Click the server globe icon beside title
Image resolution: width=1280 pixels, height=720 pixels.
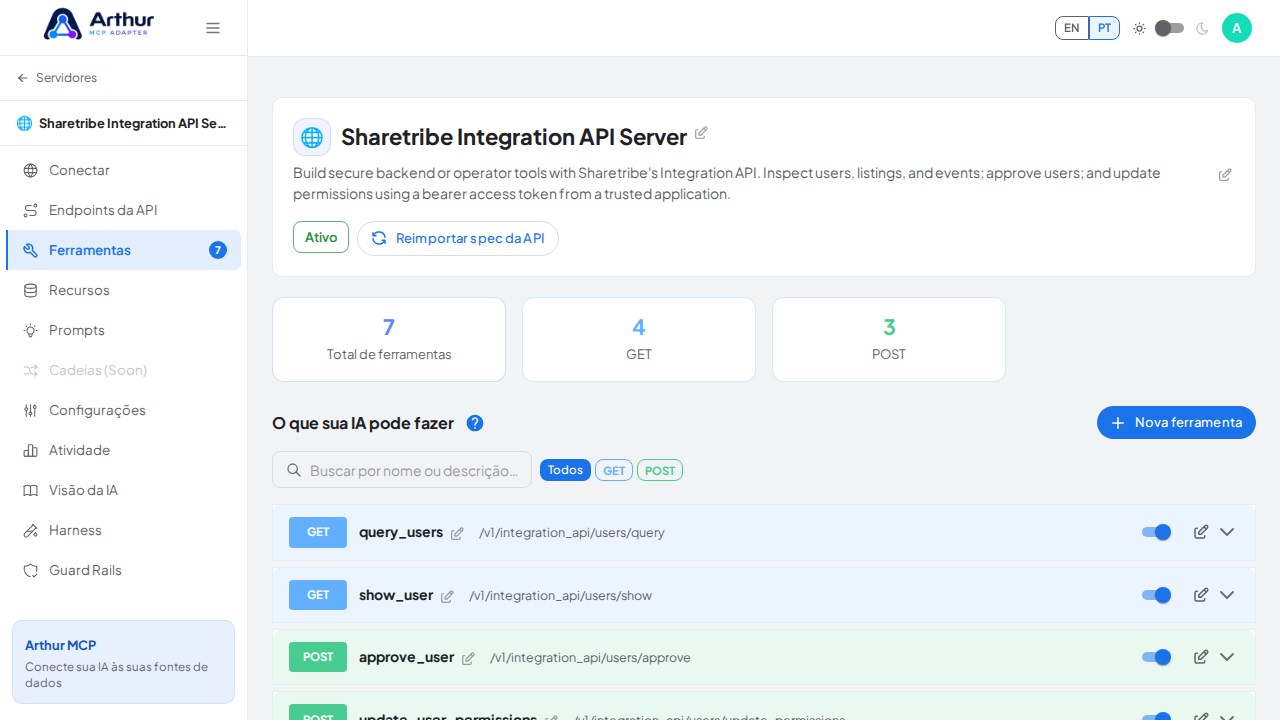click(x=312, y=137)
